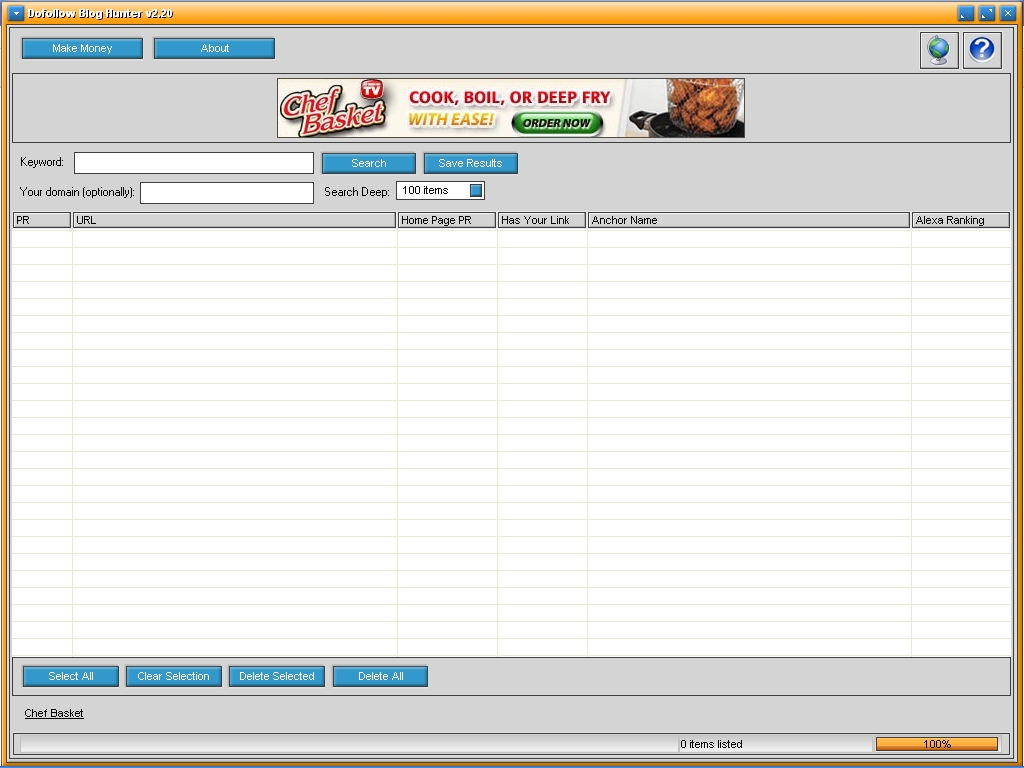Image resolution: width=1024 pixels, height=768 pixels.
Task: Click the Save Results button
Action: [x=470, y=163]
